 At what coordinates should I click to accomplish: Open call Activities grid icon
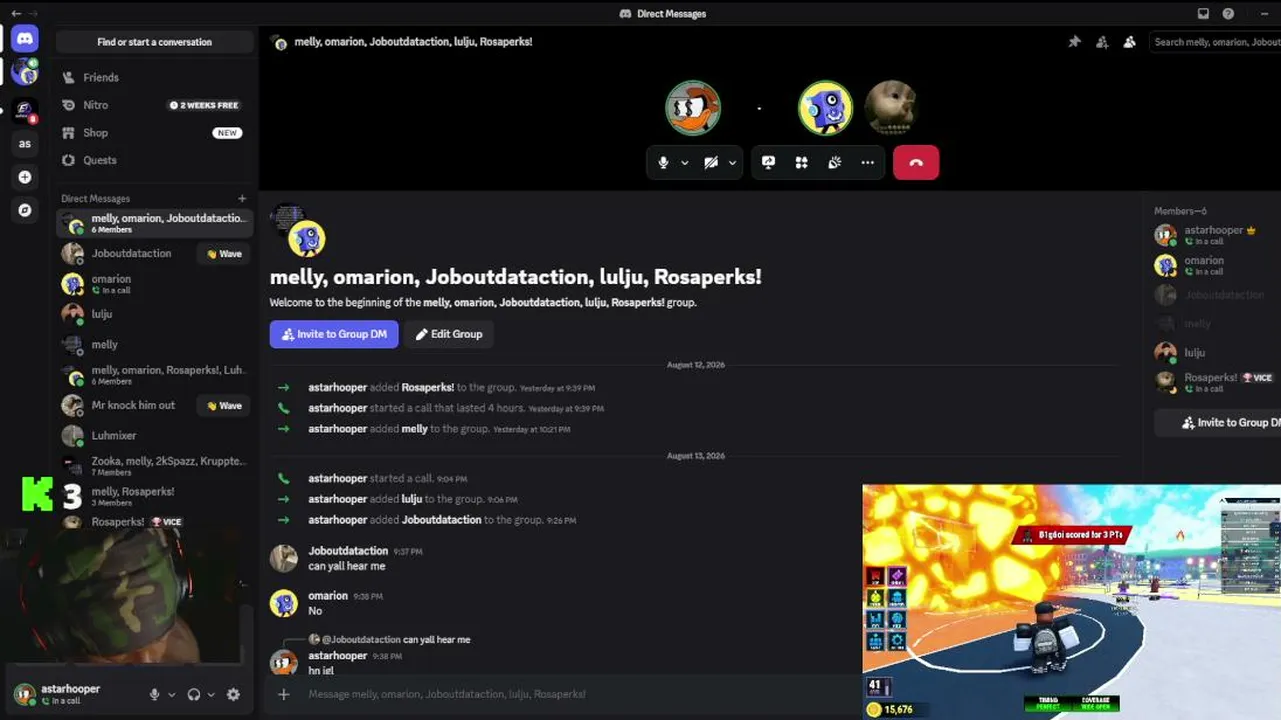click(x=801, y=162)
